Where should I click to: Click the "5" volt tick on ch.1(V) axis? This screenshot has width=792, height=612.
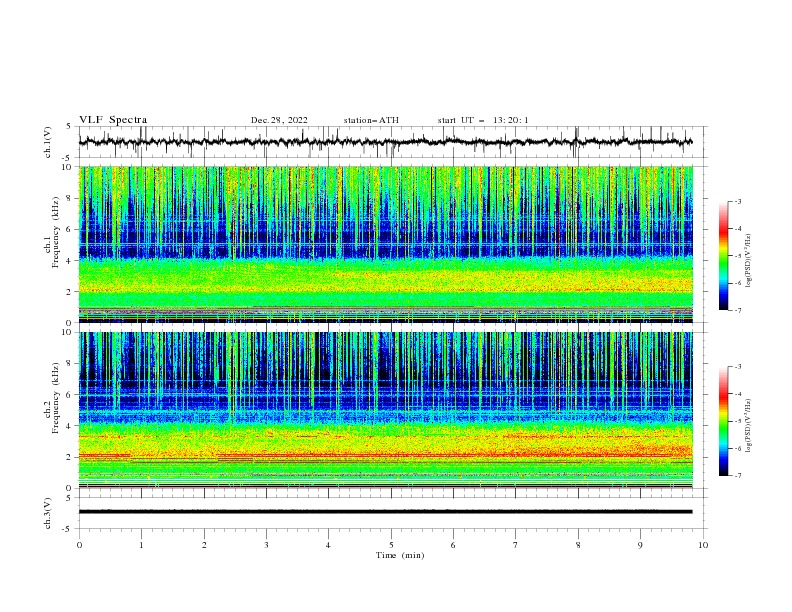(69, 126)
